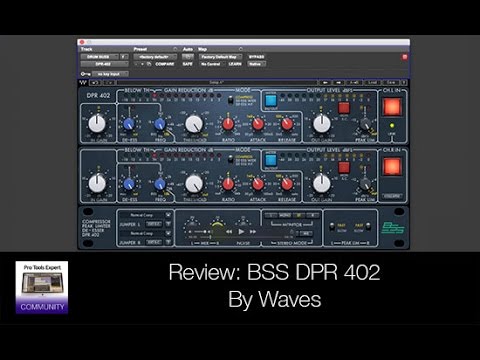Select monitor R button

point(313,215)
